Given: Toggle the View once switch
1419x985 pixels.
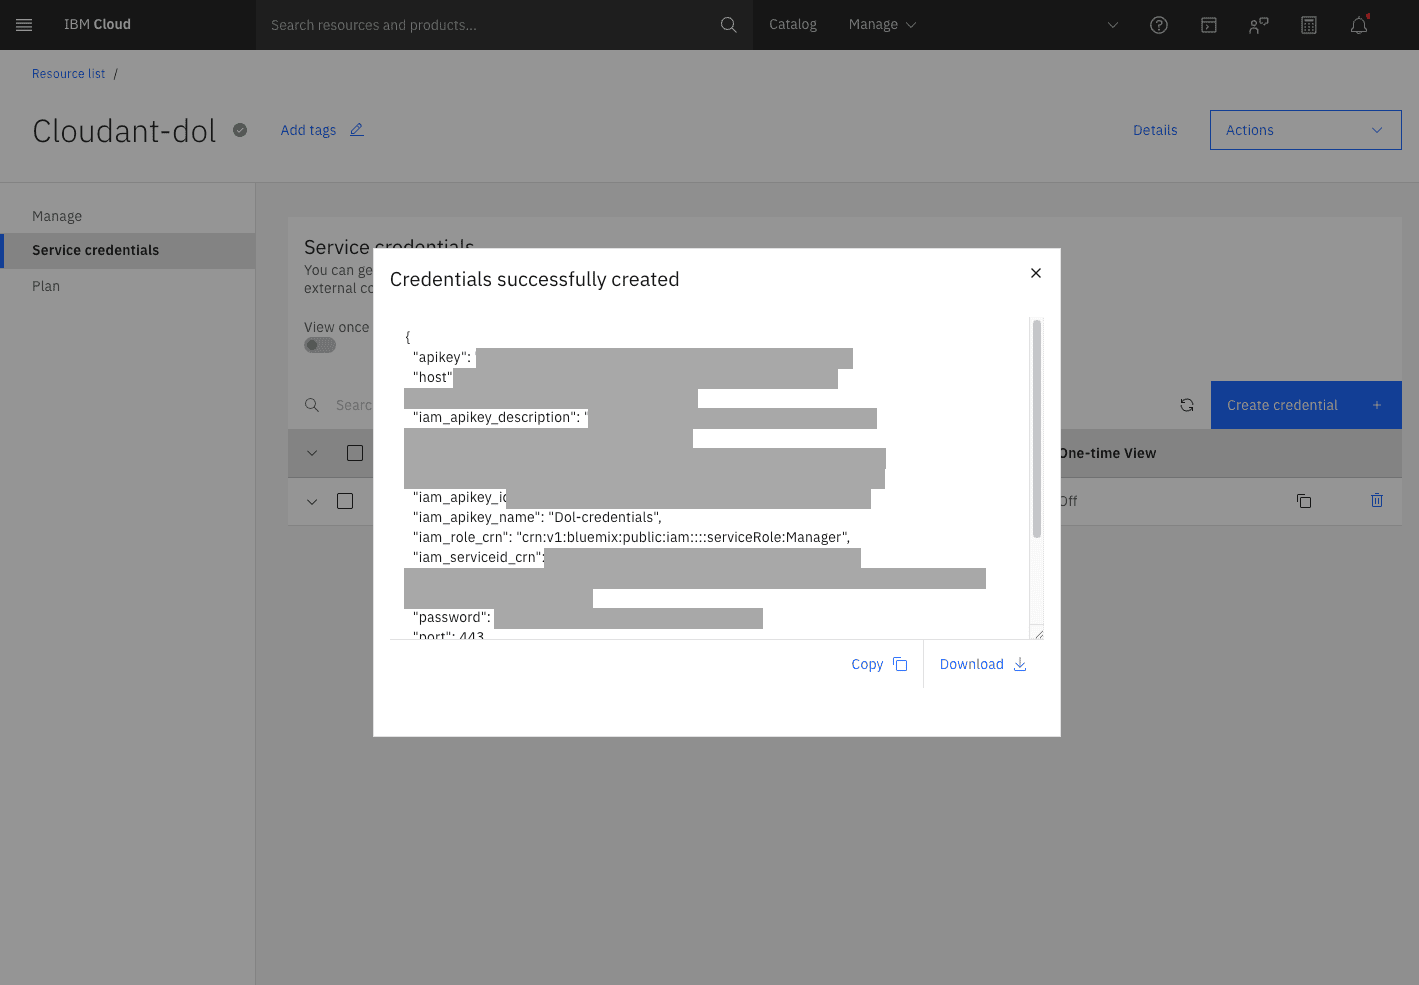Looking at the screenshot, I should (x=320, y=345).
